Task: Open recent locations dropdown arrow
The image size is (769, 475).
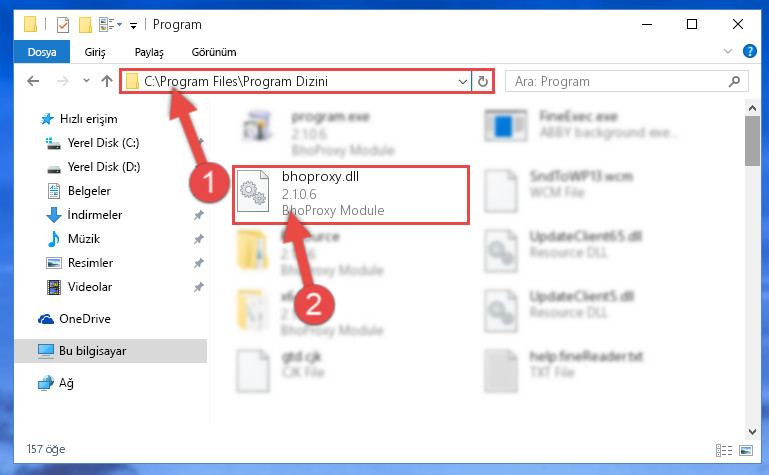Action: click(x=86, y=81)
